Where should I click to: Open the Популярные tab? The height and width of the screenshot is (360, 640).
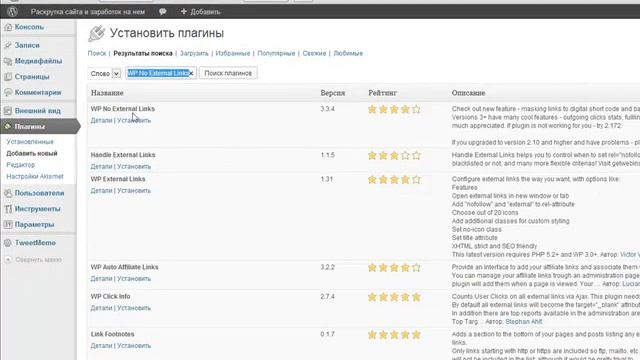276,53
